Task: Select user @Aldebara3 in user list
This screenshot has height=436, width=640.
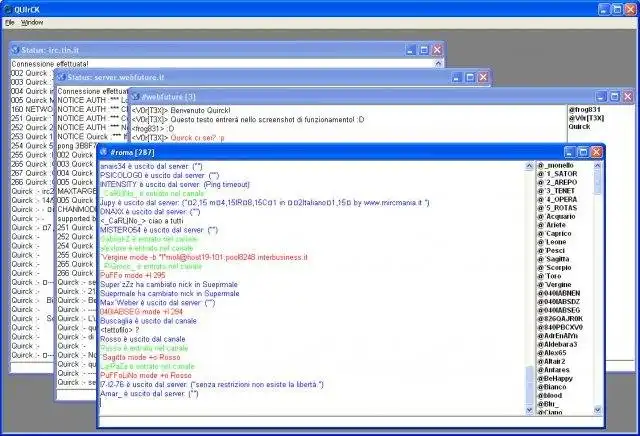Action: pyautogui.click(x=557, y=345)
